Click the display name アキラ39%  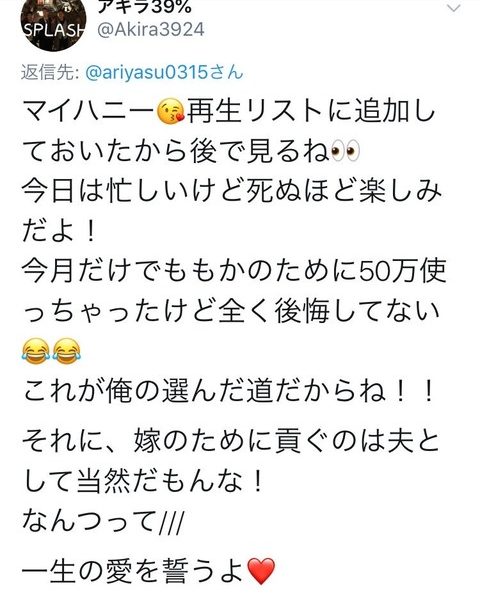tap(144, 7)
